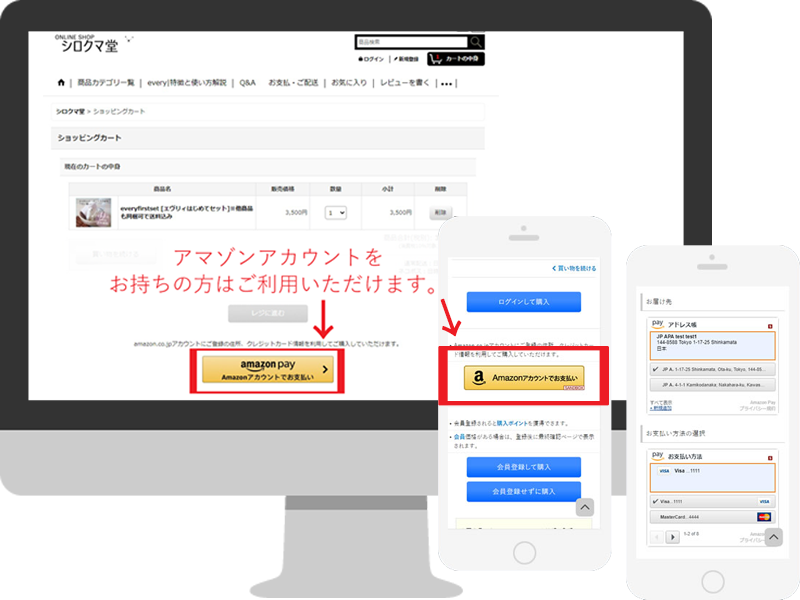
Task: Tap the 会員登録して購入 button
Action: (x=524, y=467)
